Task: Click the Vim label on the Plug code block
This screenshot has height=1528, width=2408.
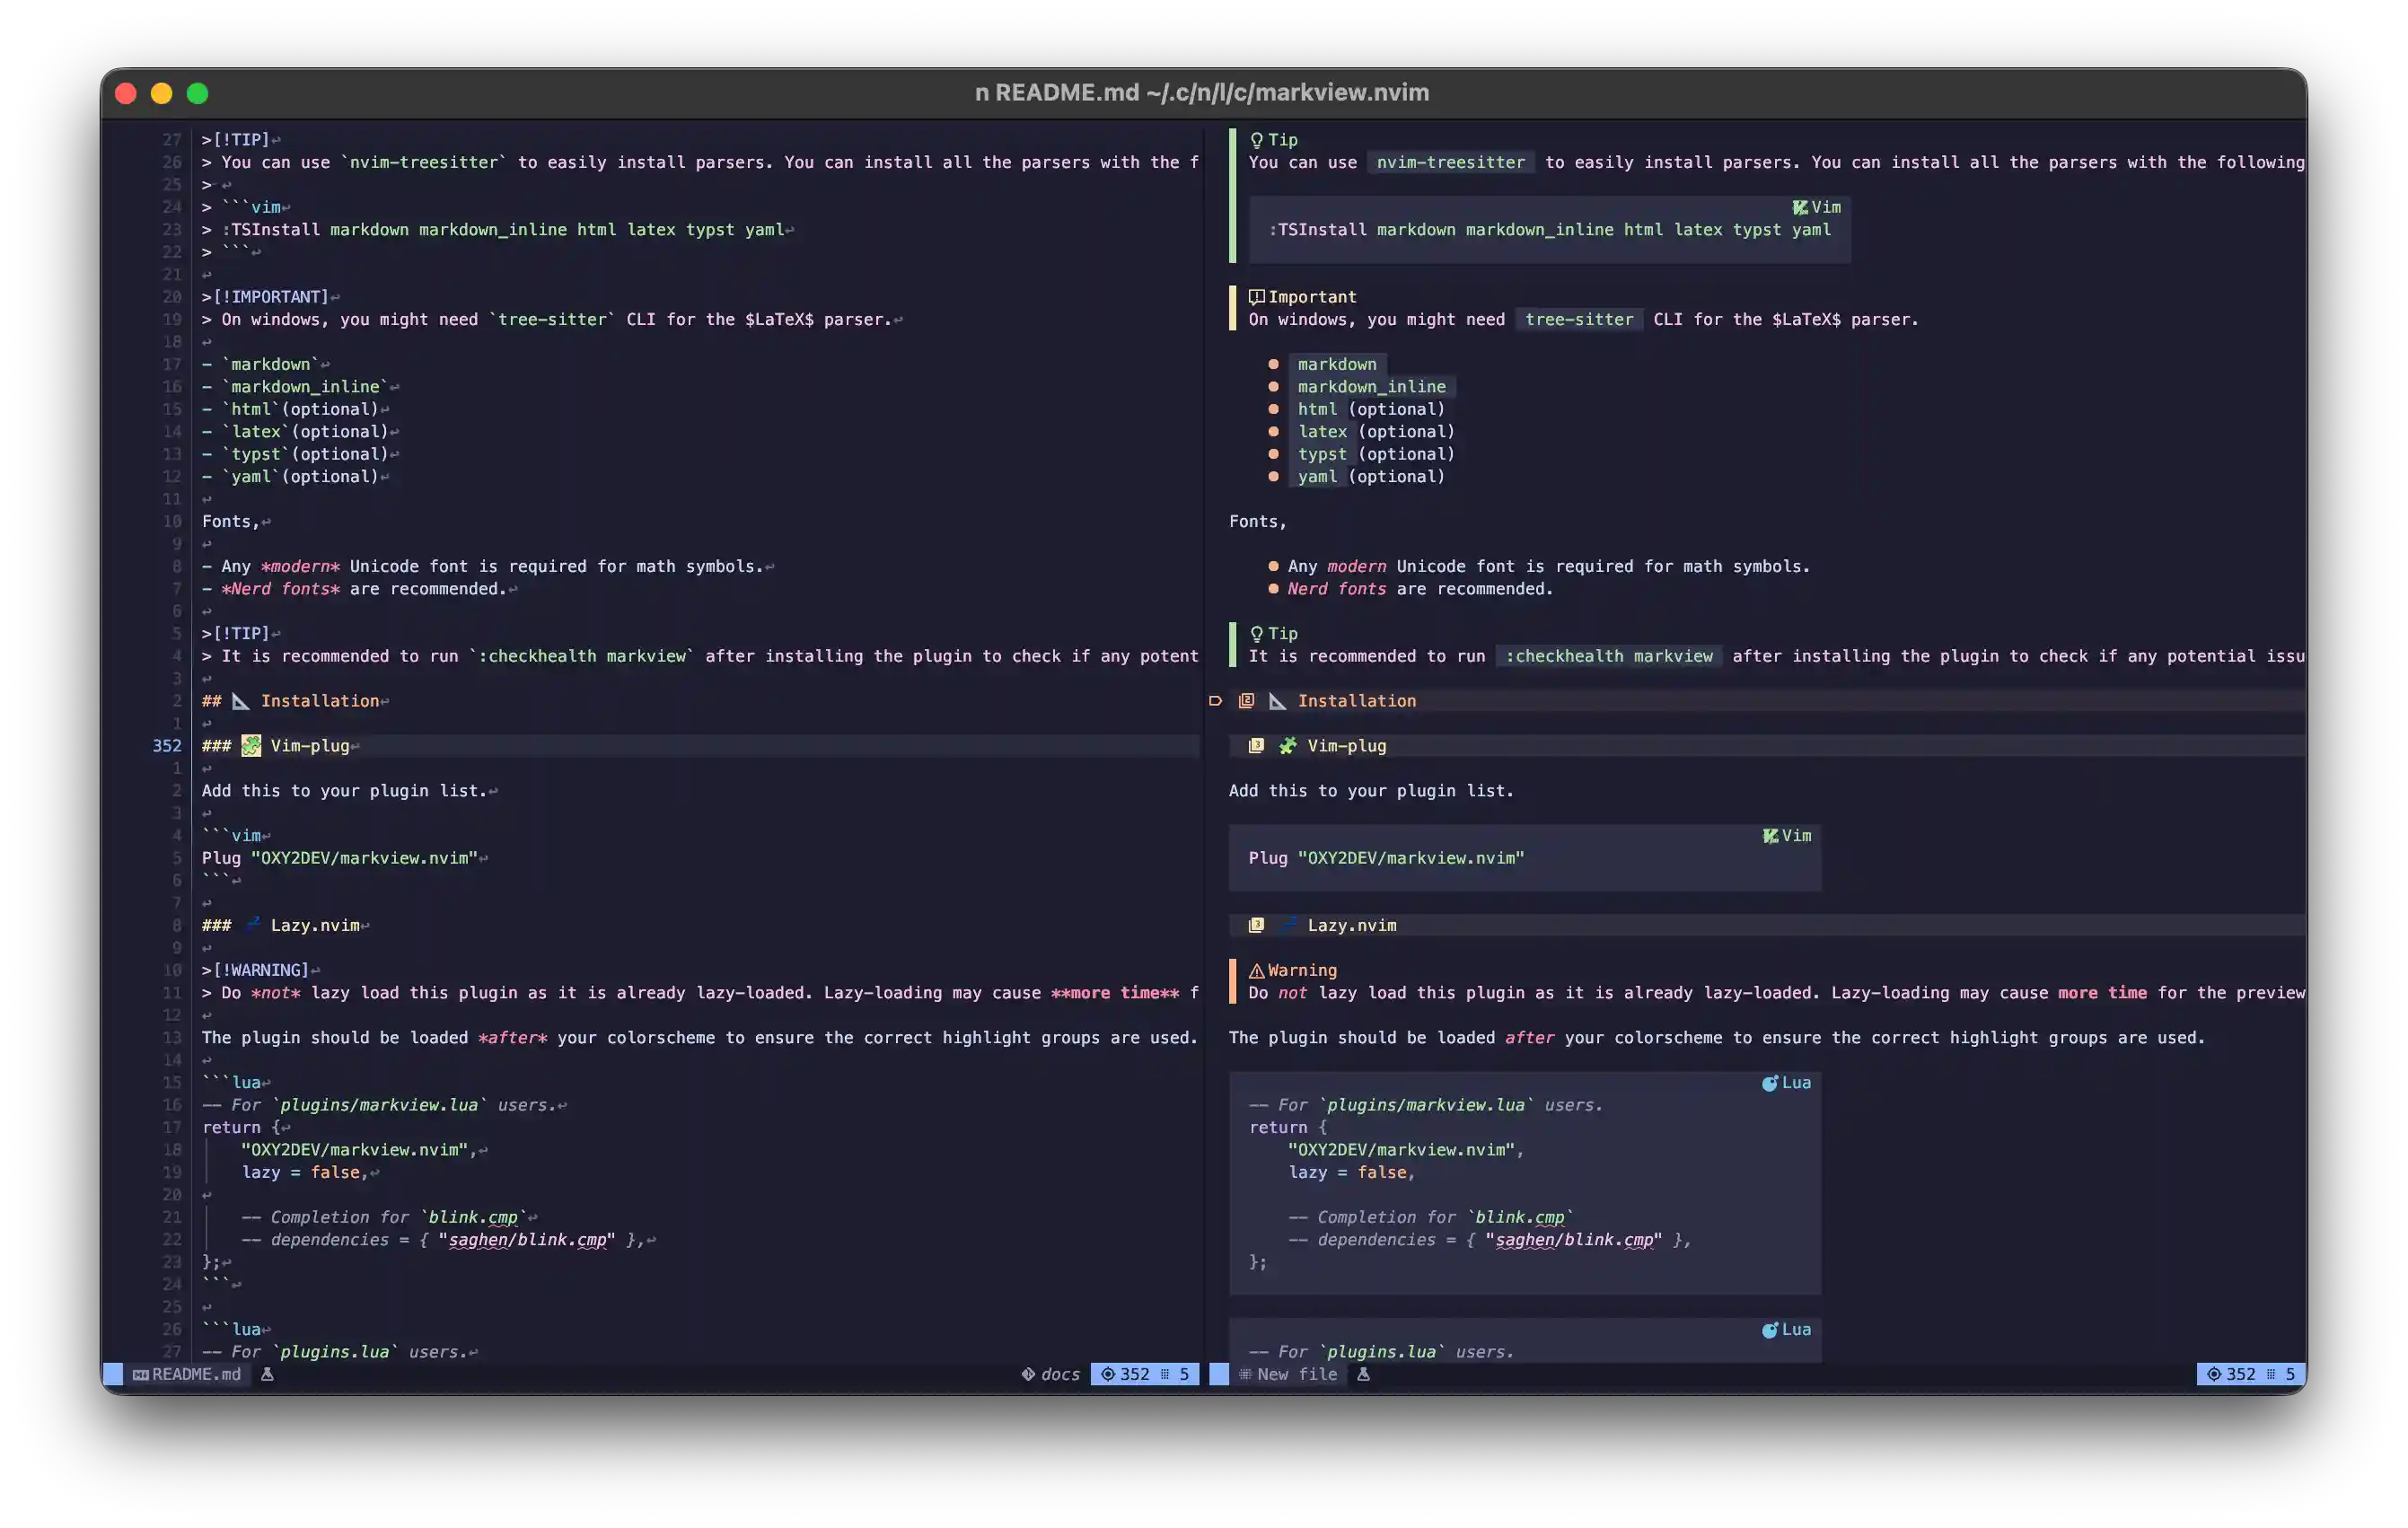Action: pos(1796,836)
